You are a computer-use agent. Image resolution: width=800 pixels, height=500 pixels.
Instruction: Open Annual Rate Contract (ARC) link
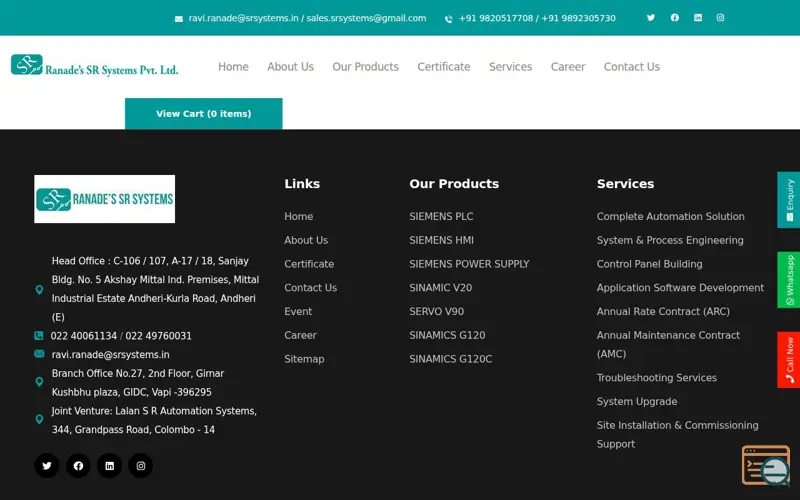tap(663, 312)
